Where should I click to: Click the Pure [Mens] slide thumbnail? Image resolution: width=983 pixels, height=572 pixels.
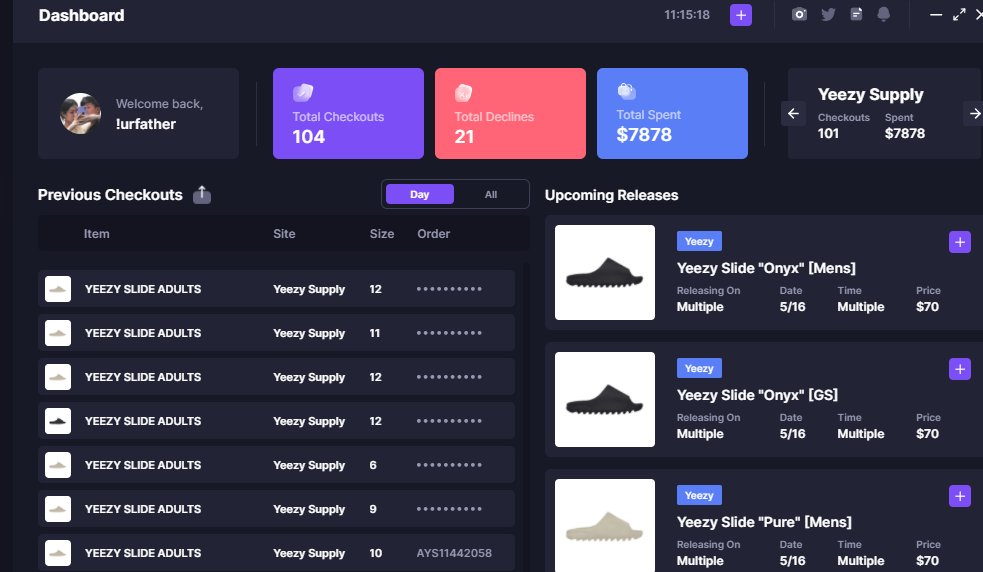click(605, 526)
